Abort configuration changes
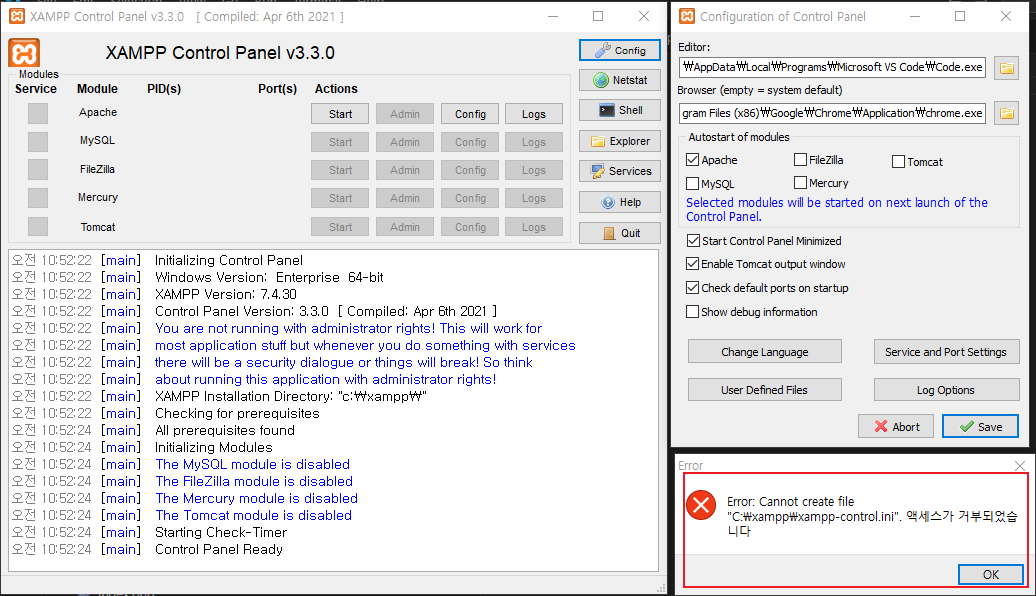This screenshot has width=1036, height=596. [x=896, y=426]
